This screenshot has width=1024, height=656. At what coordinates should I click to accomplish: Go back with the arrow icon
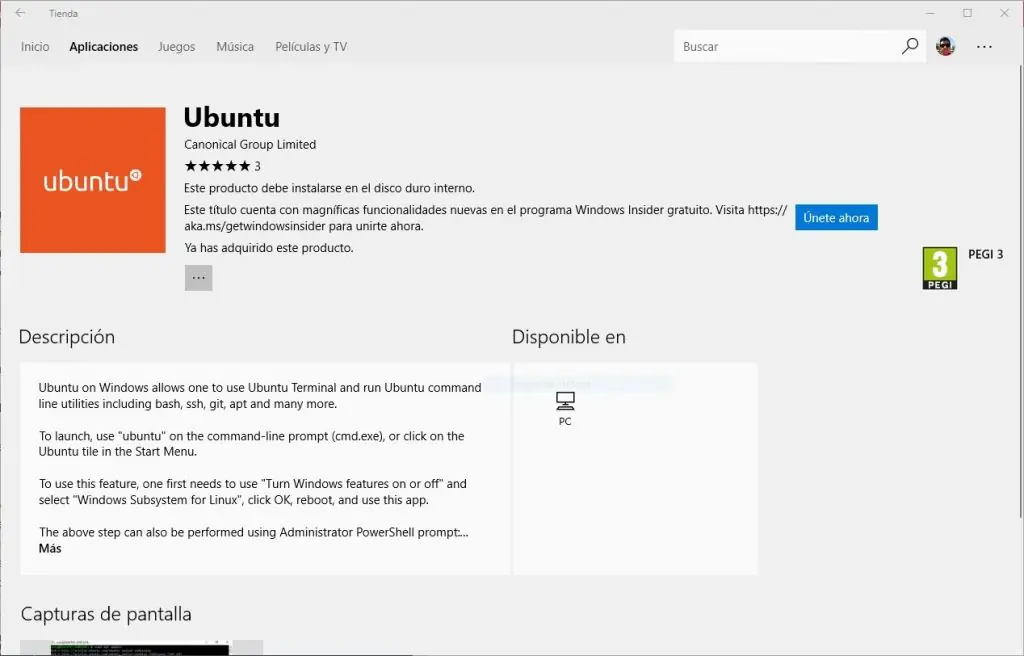tap(20, 13)
